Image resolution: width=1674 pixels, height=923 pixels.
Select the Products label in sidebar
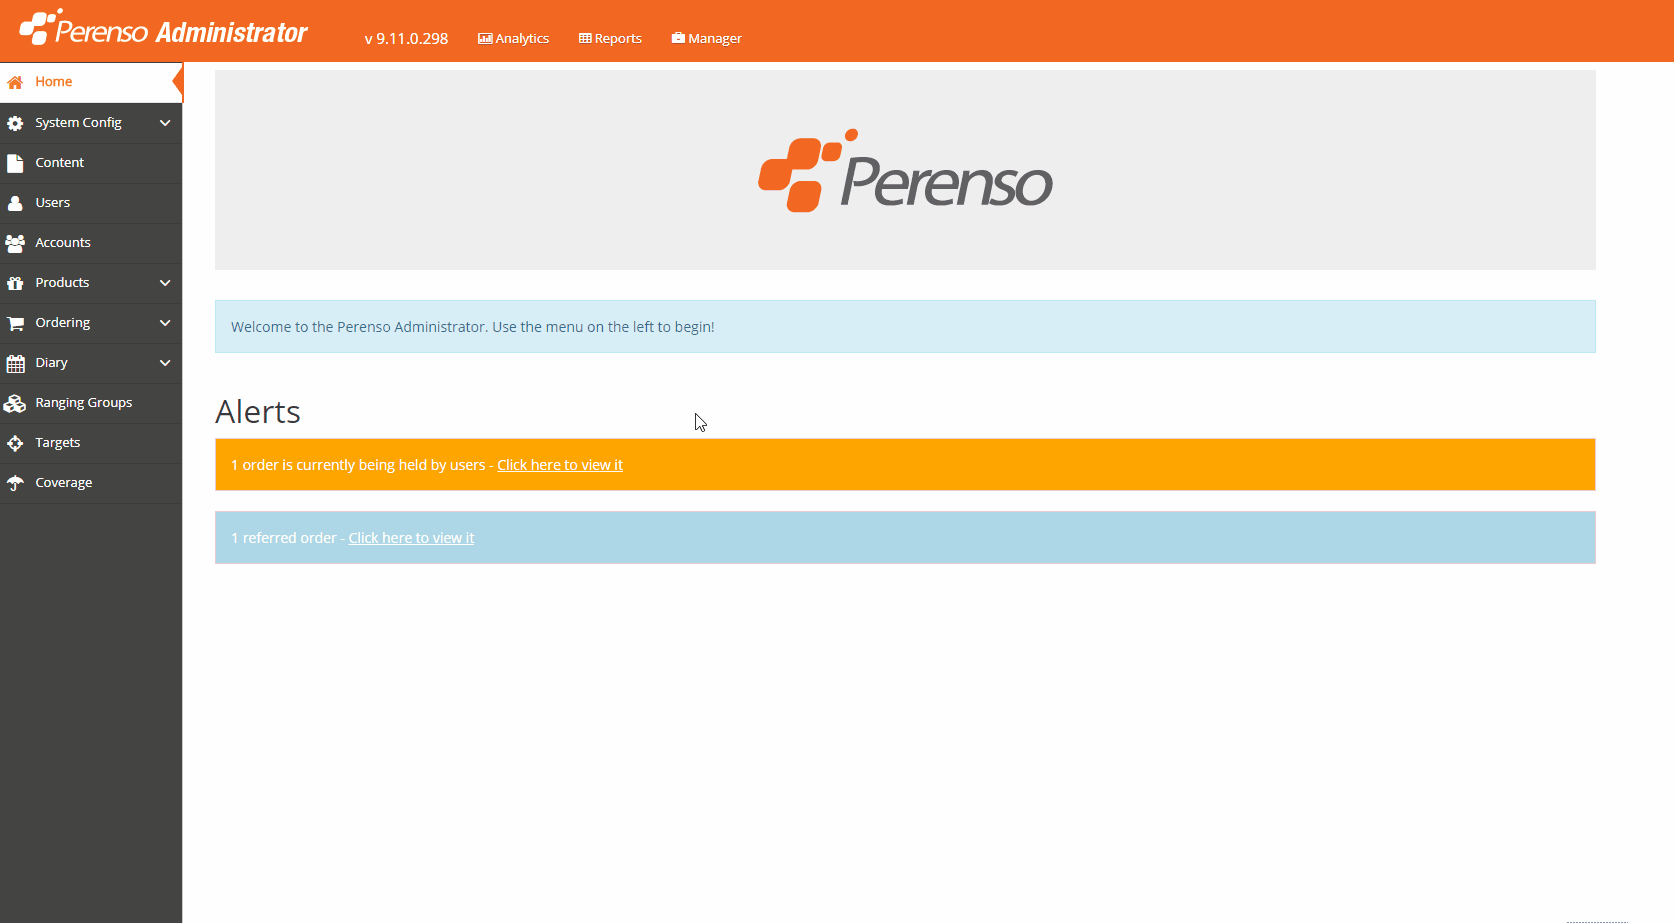click(x=62, y=283)
